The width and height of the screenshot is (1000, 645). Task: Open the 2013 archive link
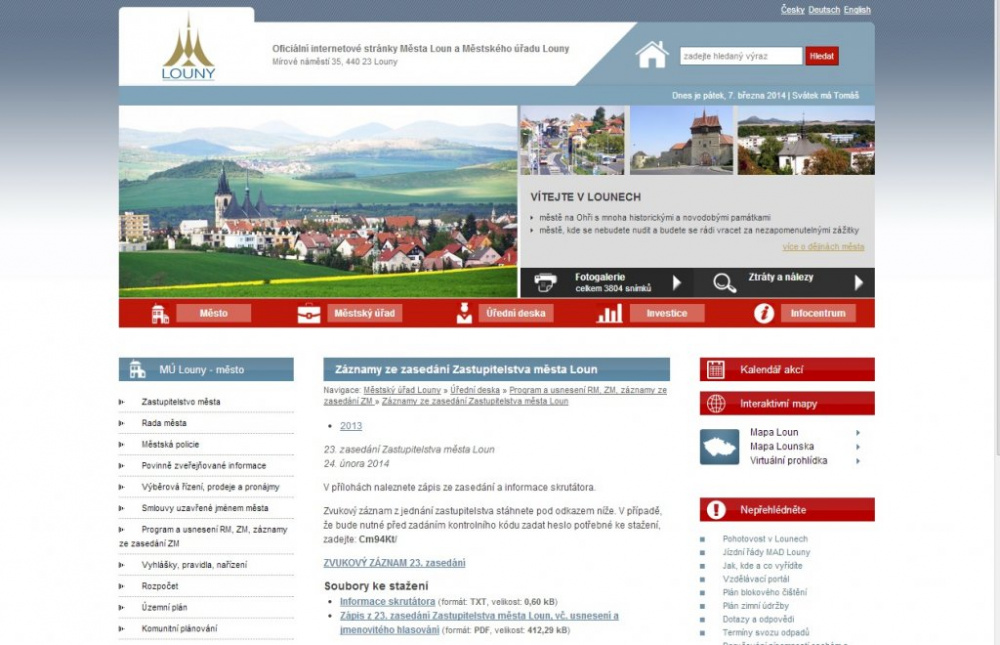(x=351, y=426)
